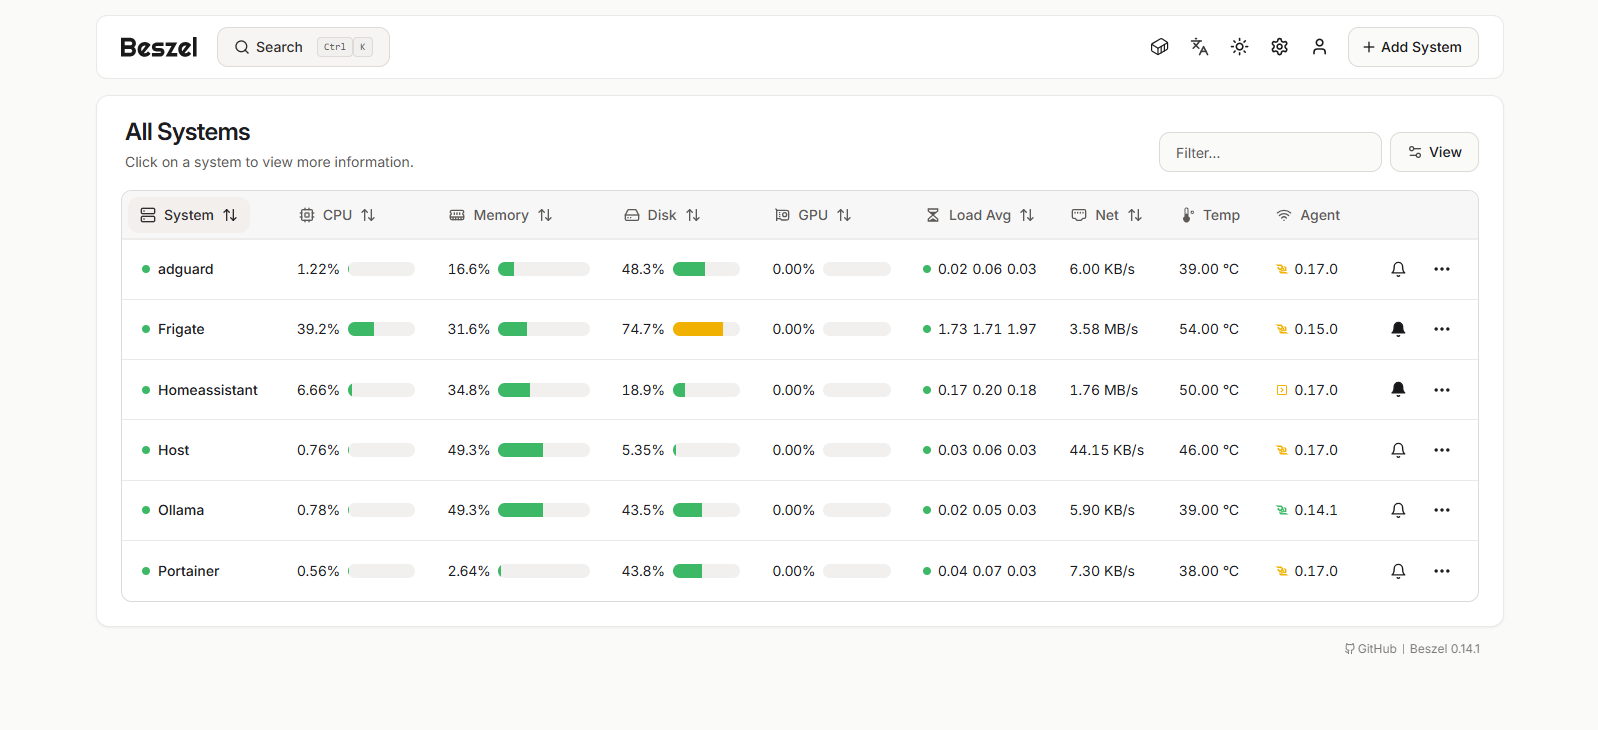Sort systems by Load Avg column
This screenshot has height=730, width=1598.
980,215
